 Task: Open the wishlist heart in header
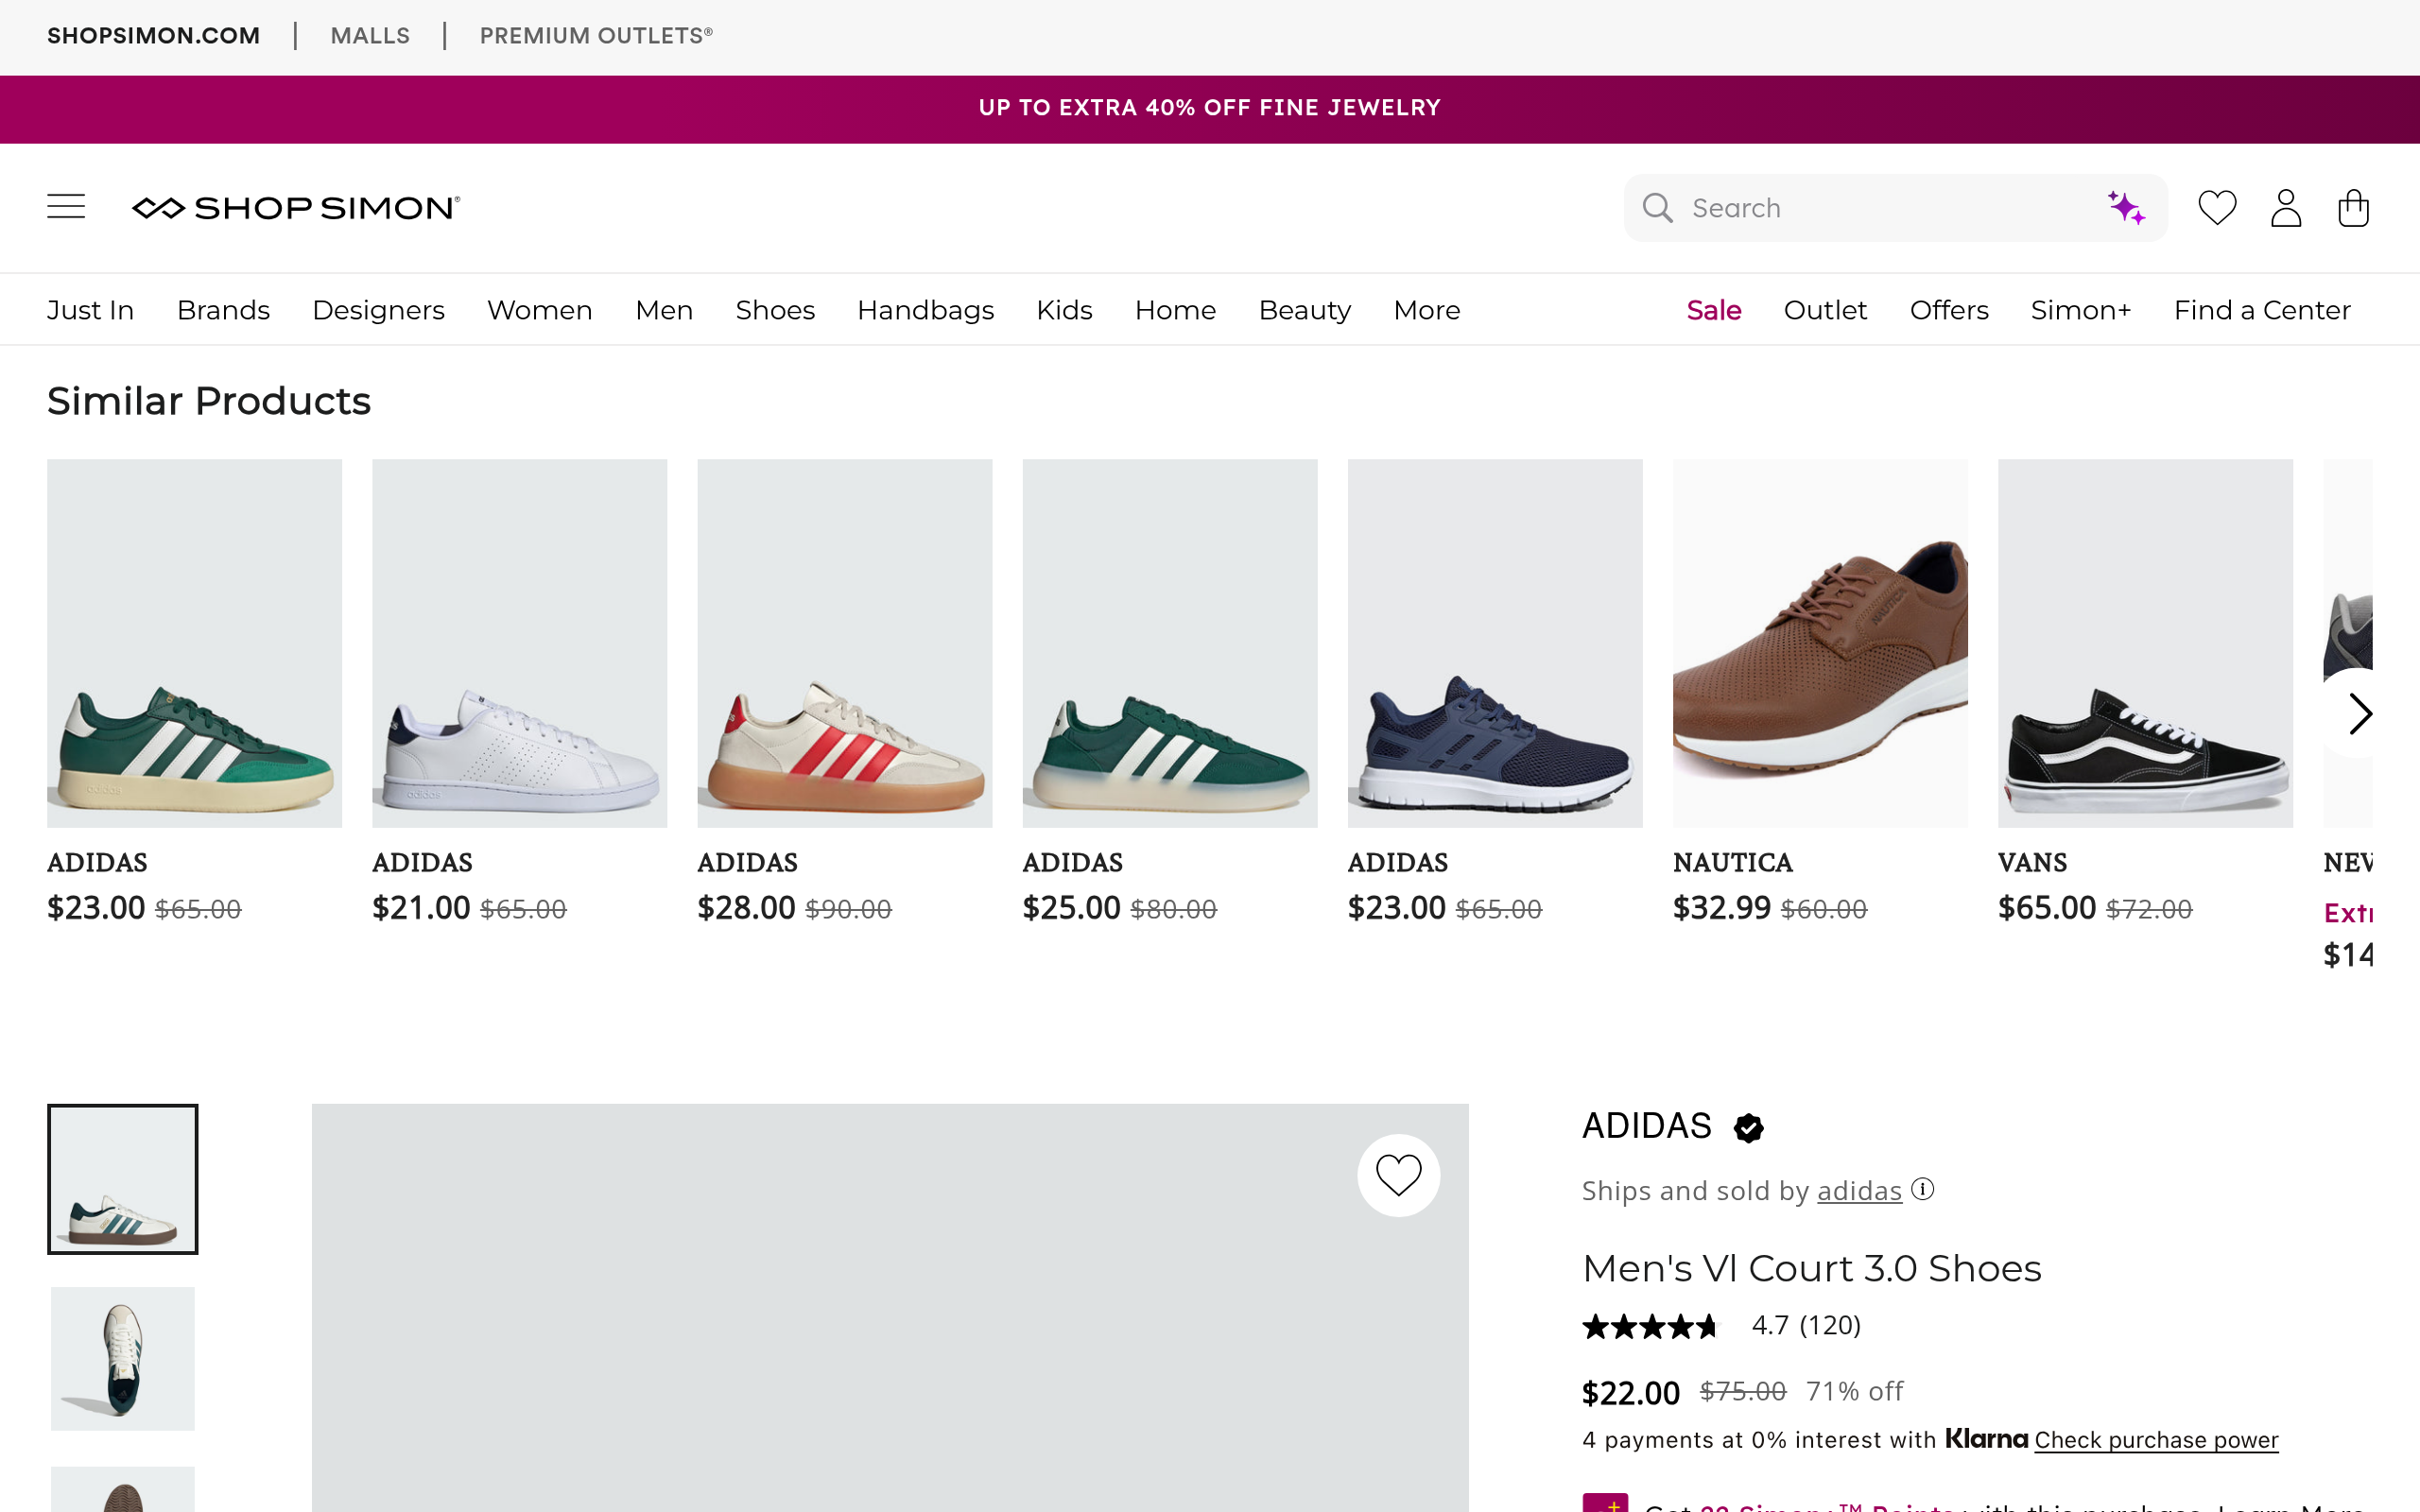(2216, 208)
